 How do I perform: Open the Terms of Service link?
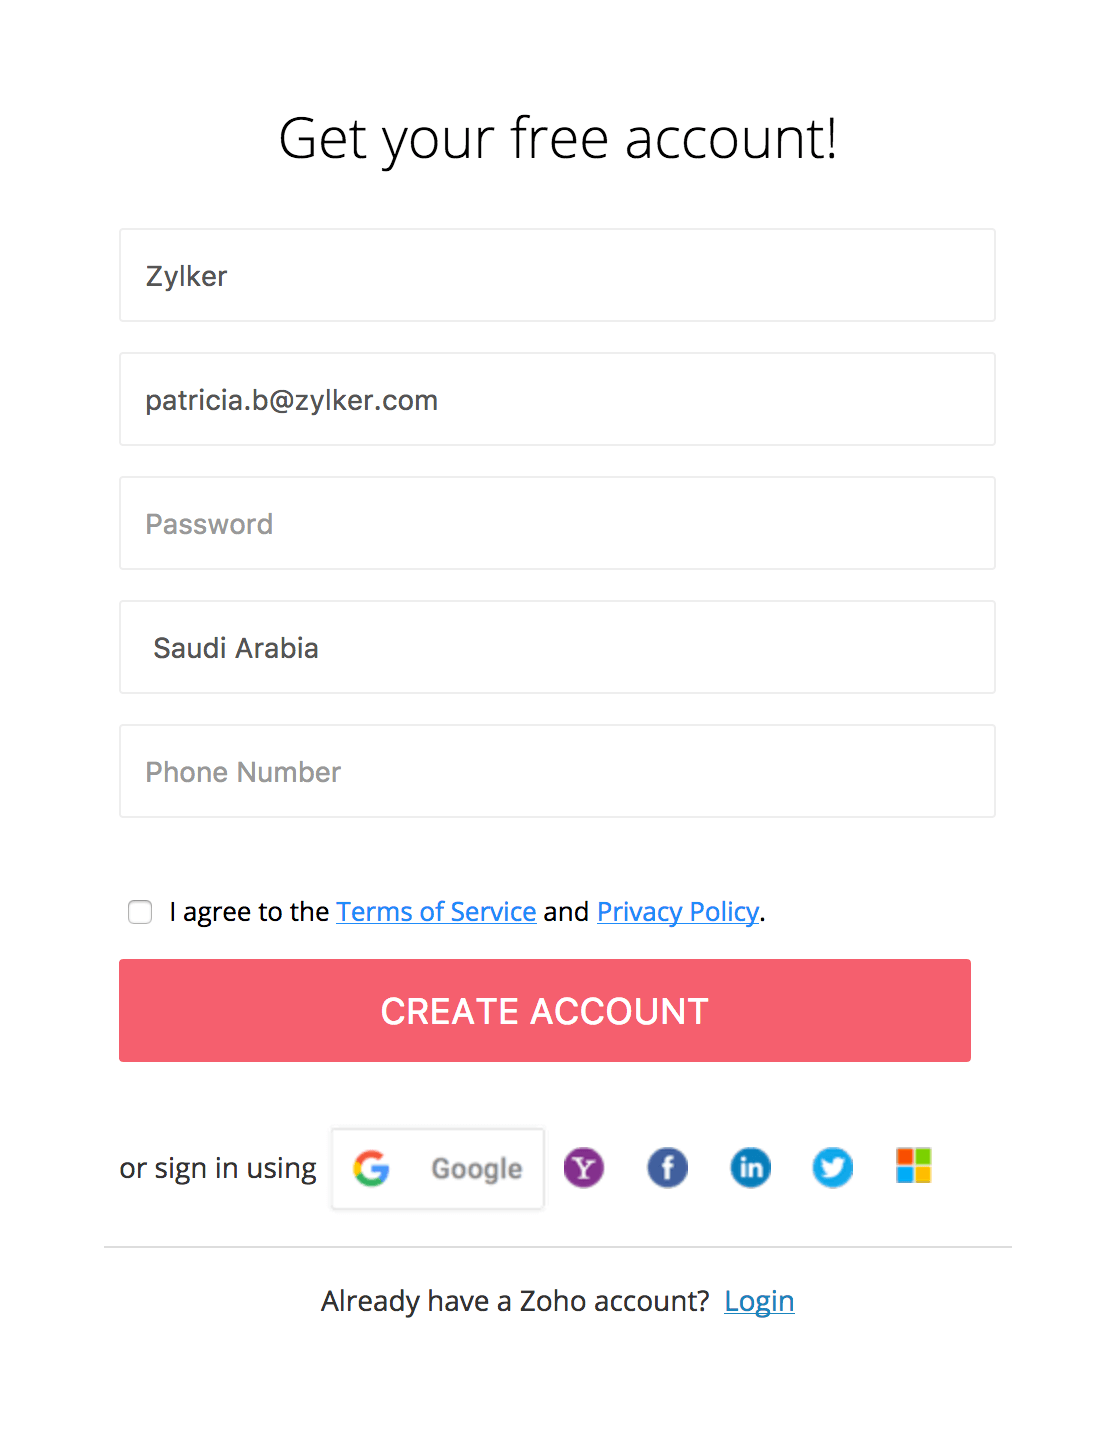point(436,912)
